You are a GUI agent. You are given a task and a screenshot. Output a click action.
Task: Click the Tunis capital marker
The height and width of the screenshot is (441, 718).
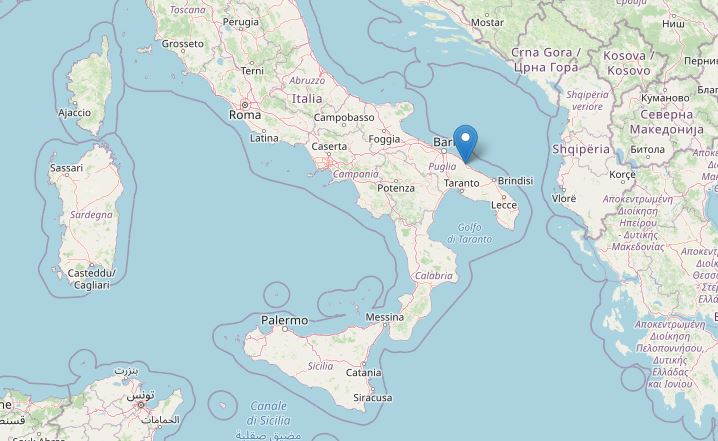tap(141, 405)
